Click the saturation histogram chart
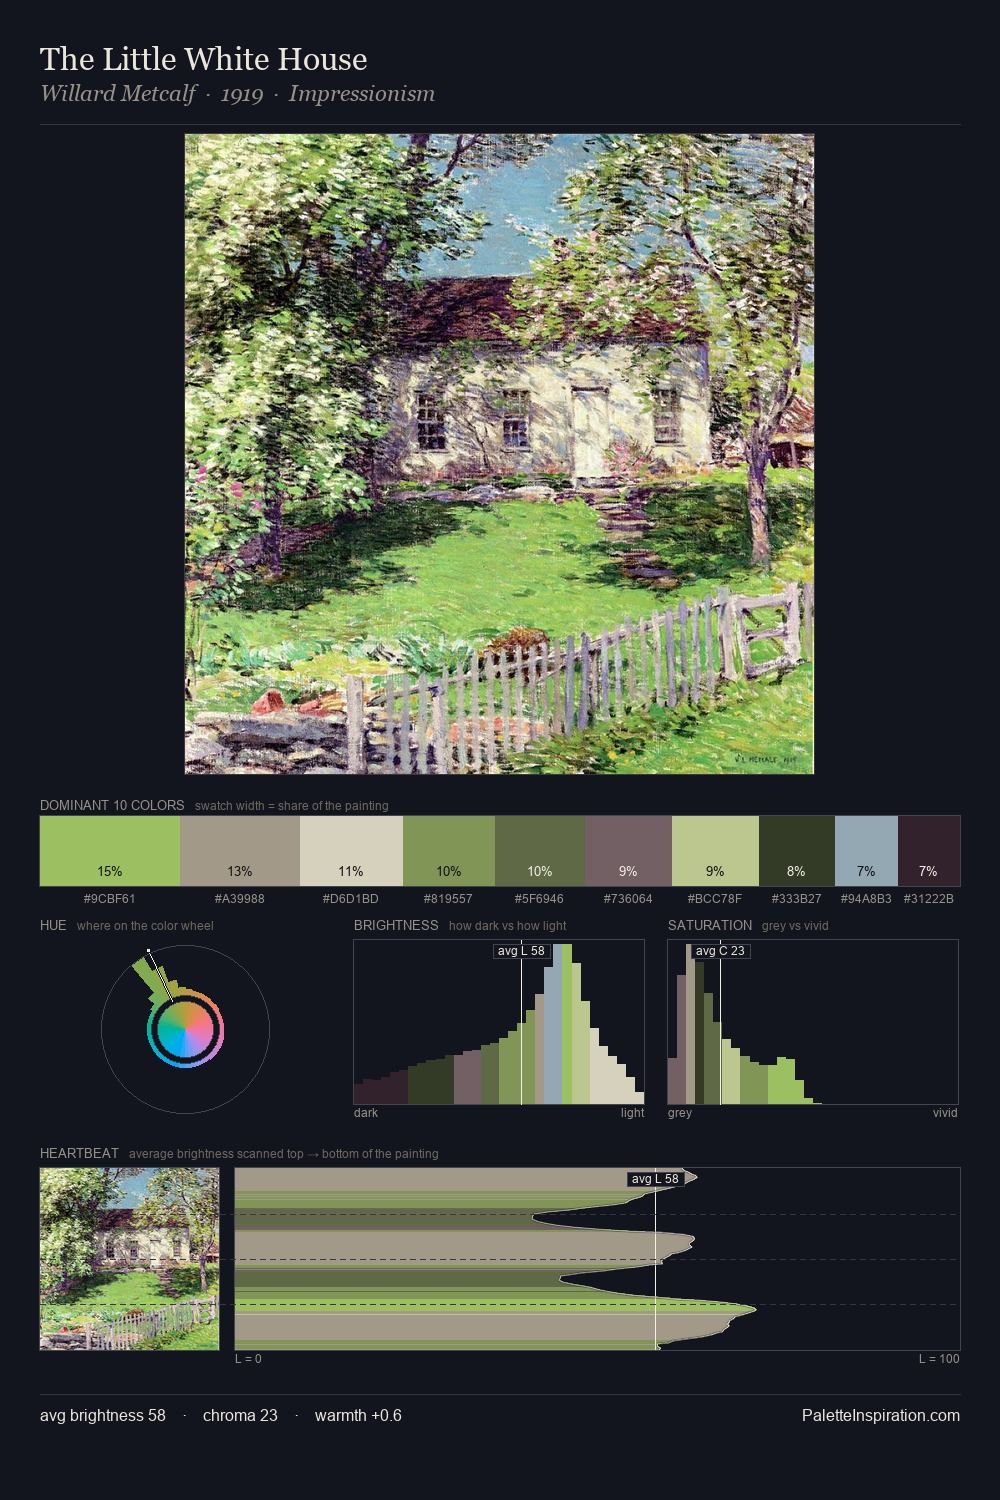This screenshot has width=1000, height=1500. point(813,1022)
